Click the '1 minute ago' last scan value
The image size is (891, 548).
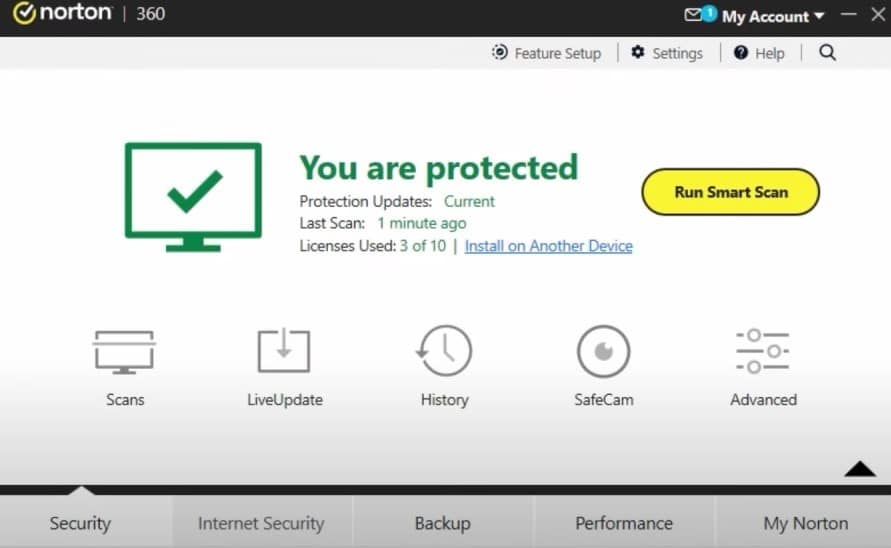tap(422, 223)
